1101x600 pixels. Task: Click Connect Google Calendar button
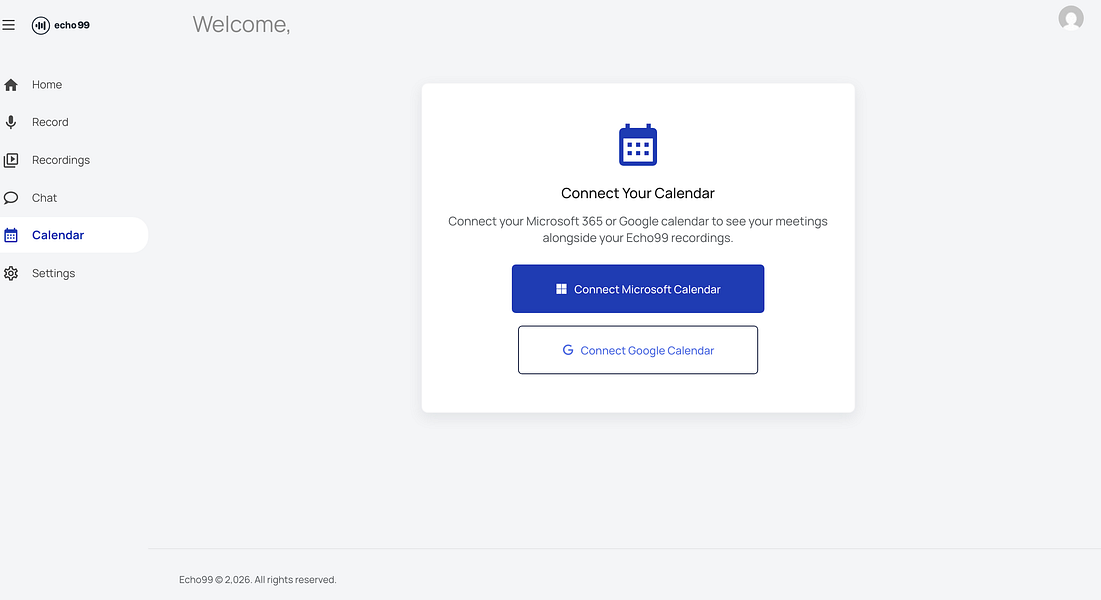638,350
